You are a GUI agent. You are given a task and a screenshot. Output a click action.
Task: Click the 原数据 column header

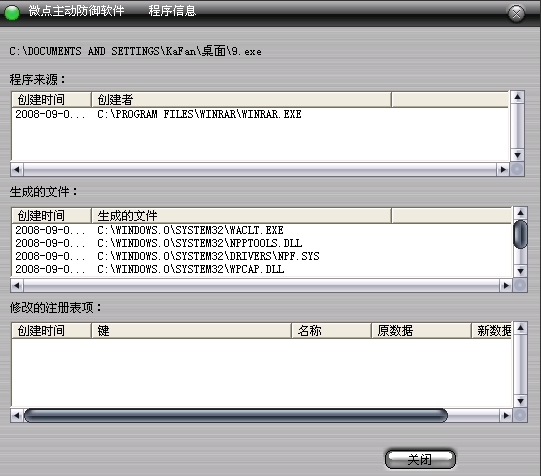421,330
